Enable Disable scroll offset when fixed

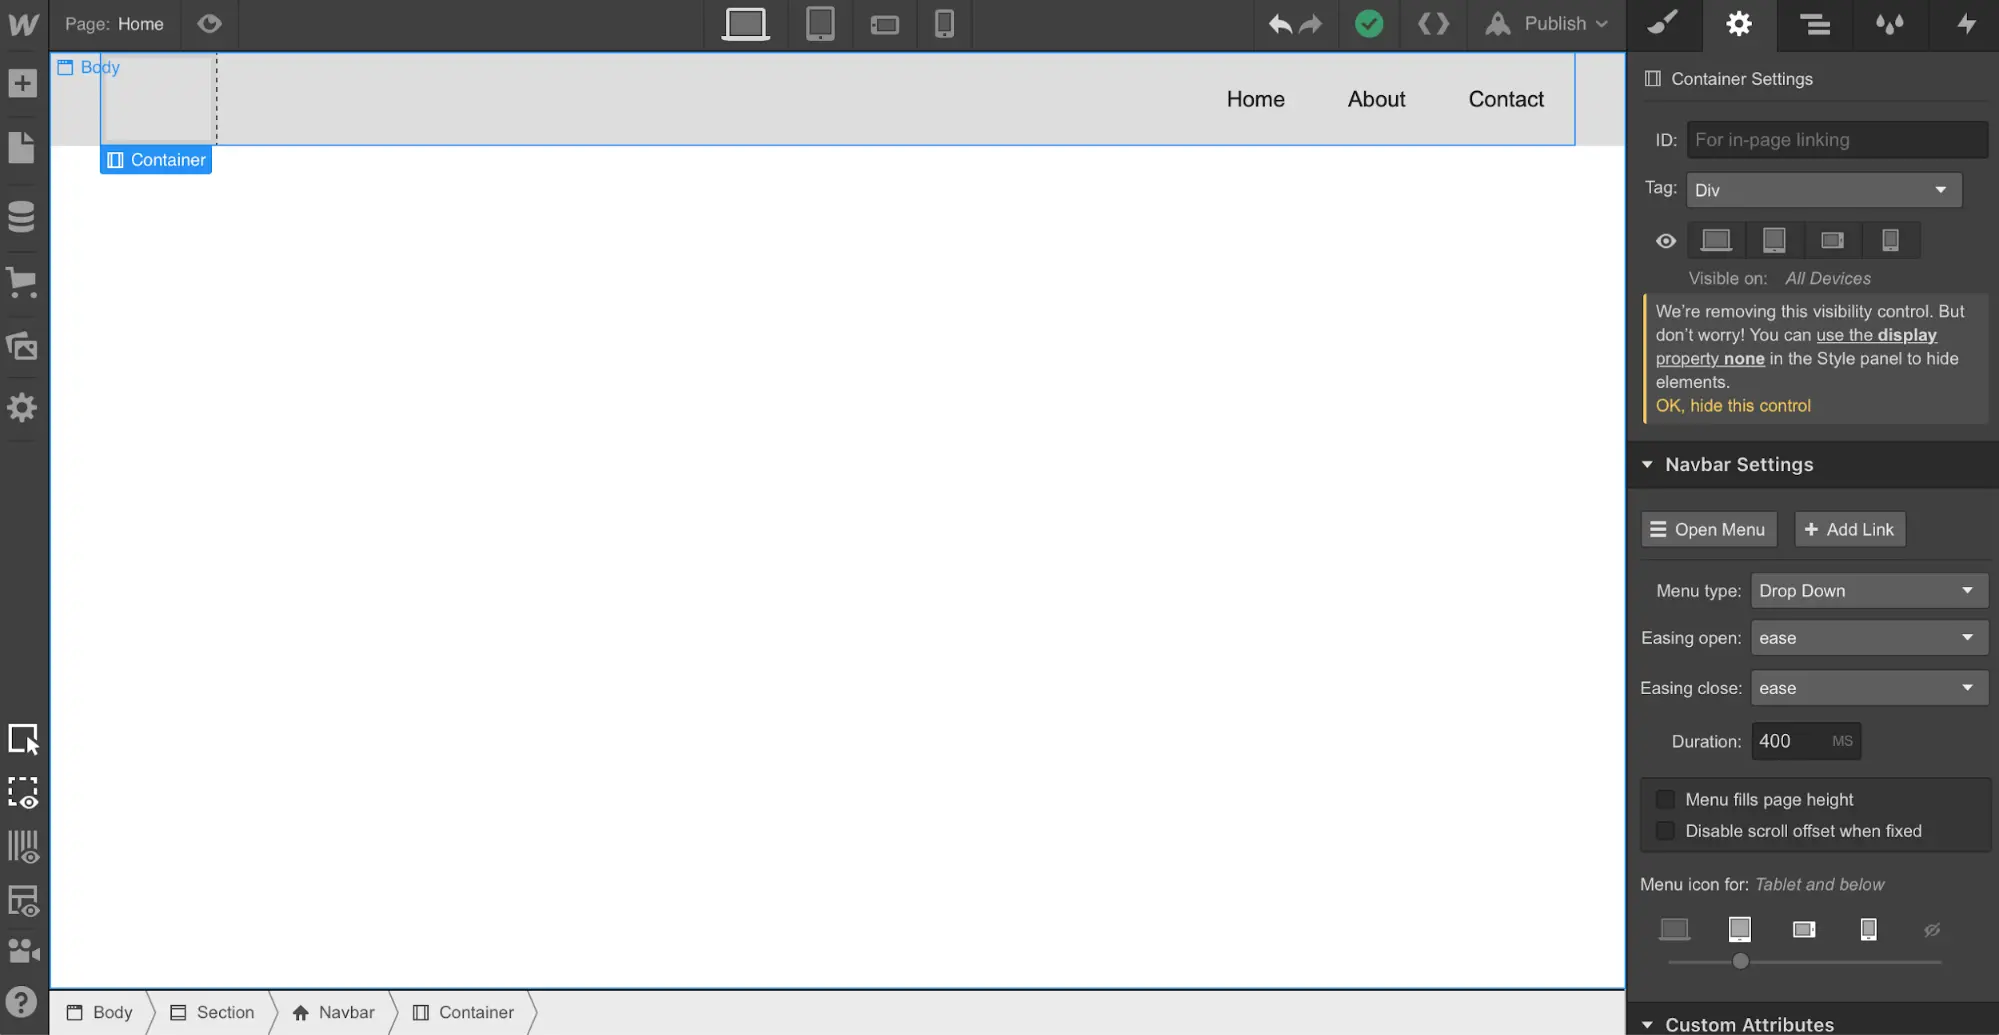tap(1665, 831)
